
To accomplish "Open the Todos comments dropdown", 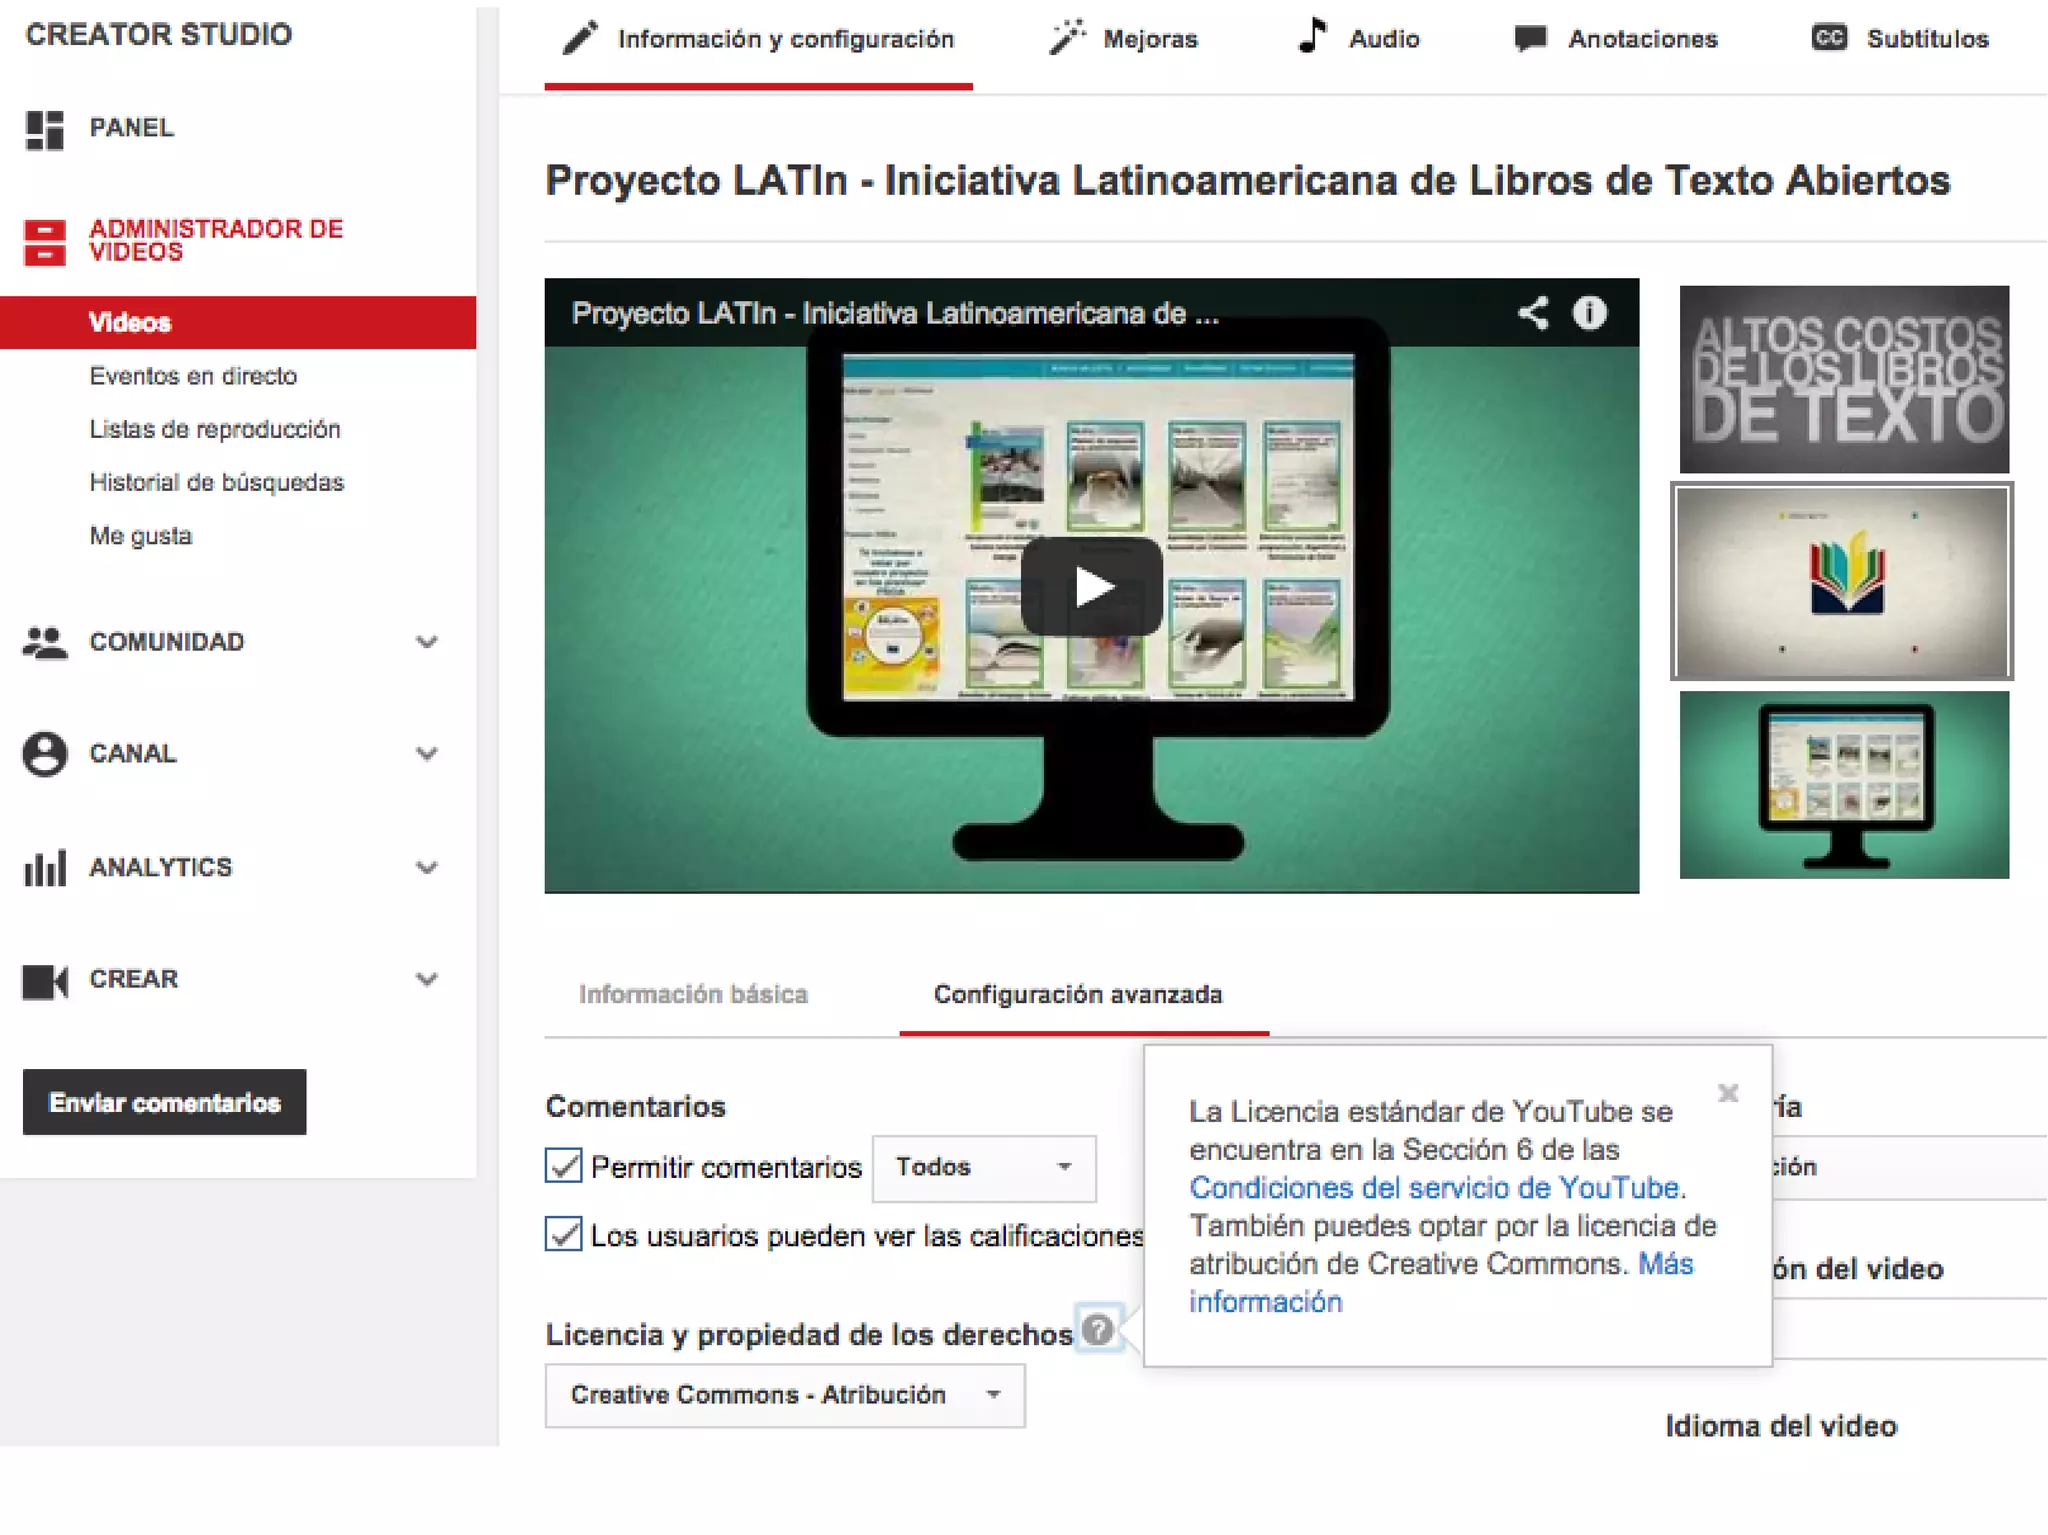I will pyautogui.click(x=983, y=1167).
